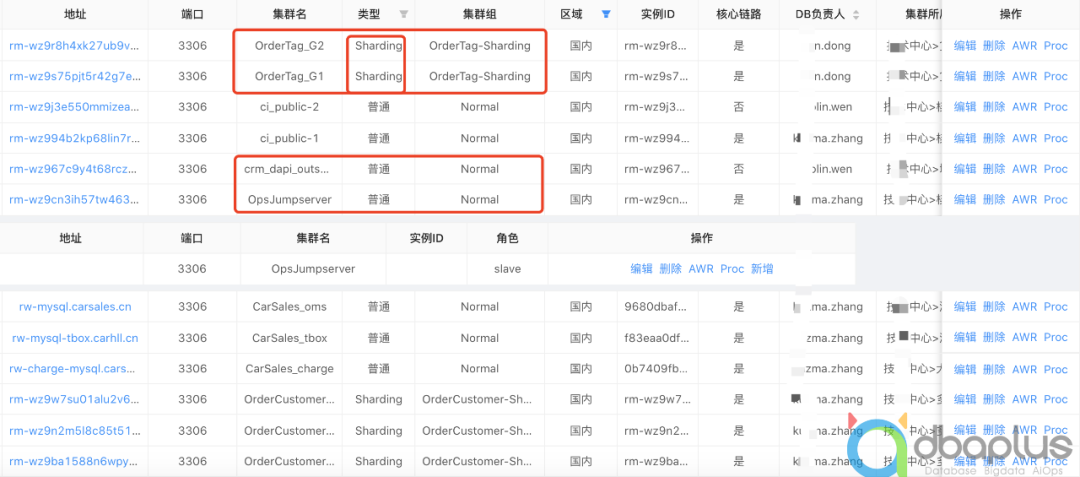Open address link rm-wz994b2kp68lin7r
The height and width of the screenshot is (477, 1080).
[x=74, y=138]
